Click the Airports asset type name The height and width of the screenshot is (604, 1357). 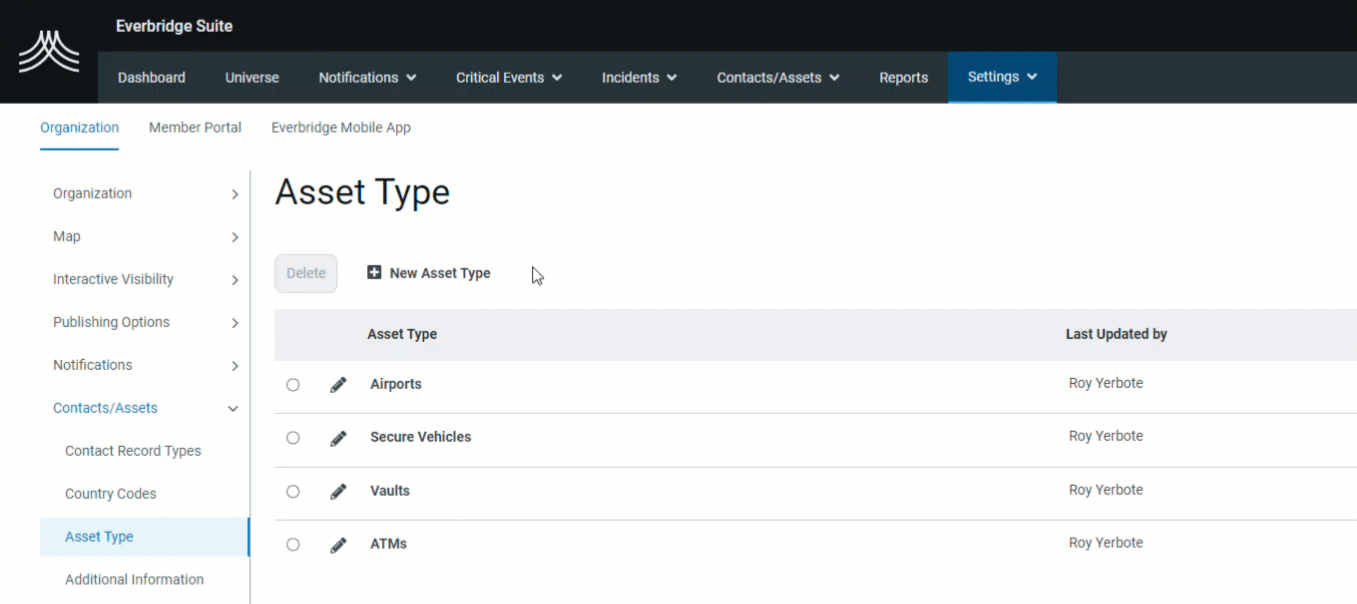(x=396, y=384)
